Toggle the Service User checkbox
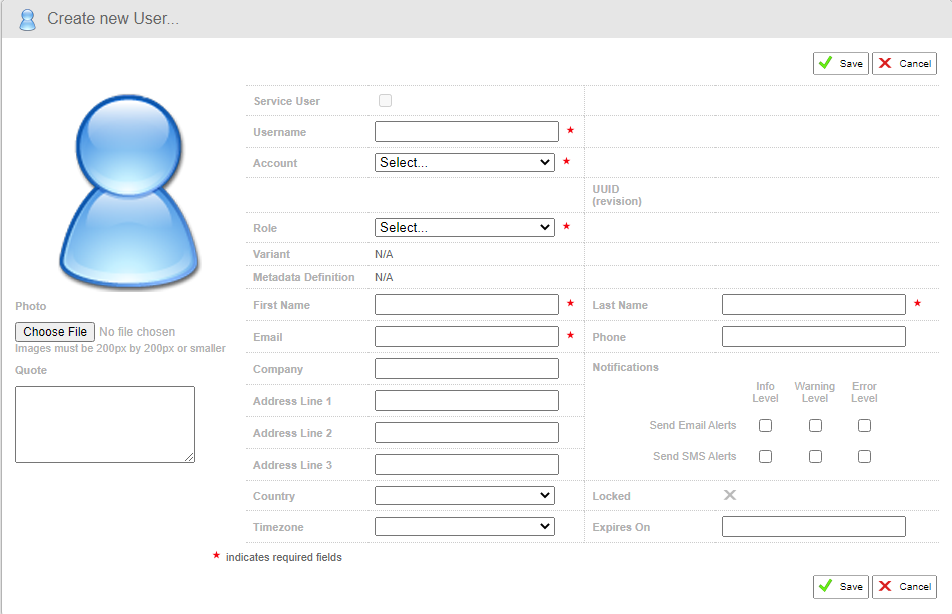 coord(385,101)
